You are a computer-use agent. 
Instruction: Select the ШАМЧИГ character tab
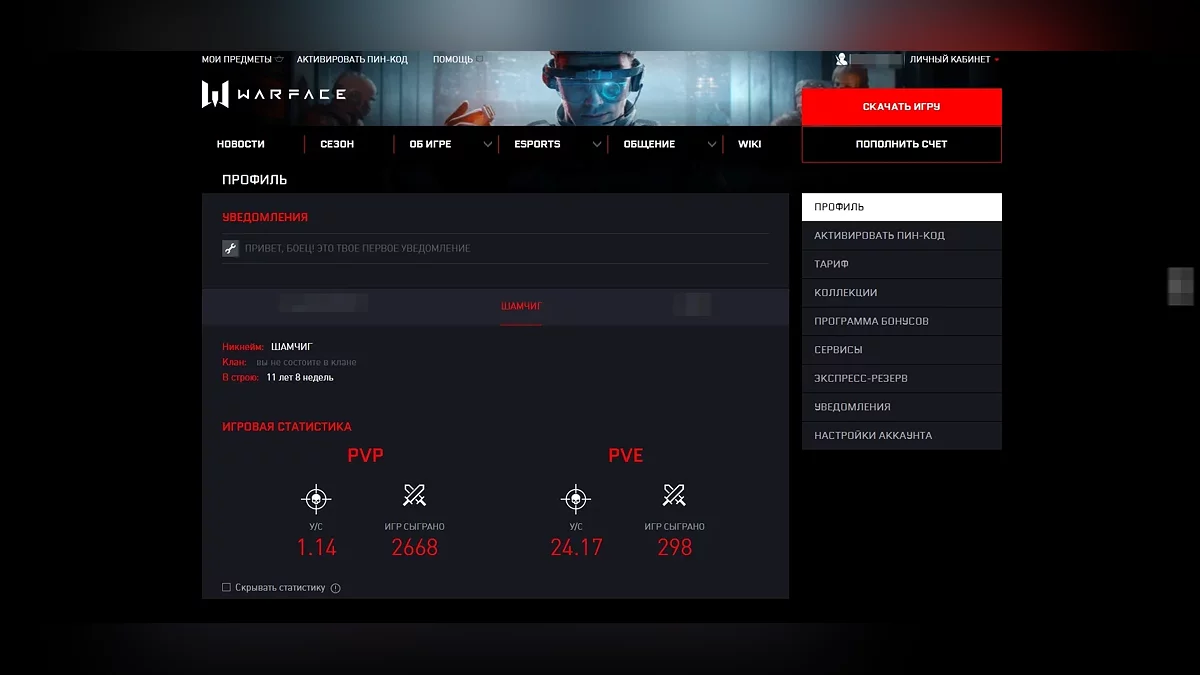click(x=521, y=306)
